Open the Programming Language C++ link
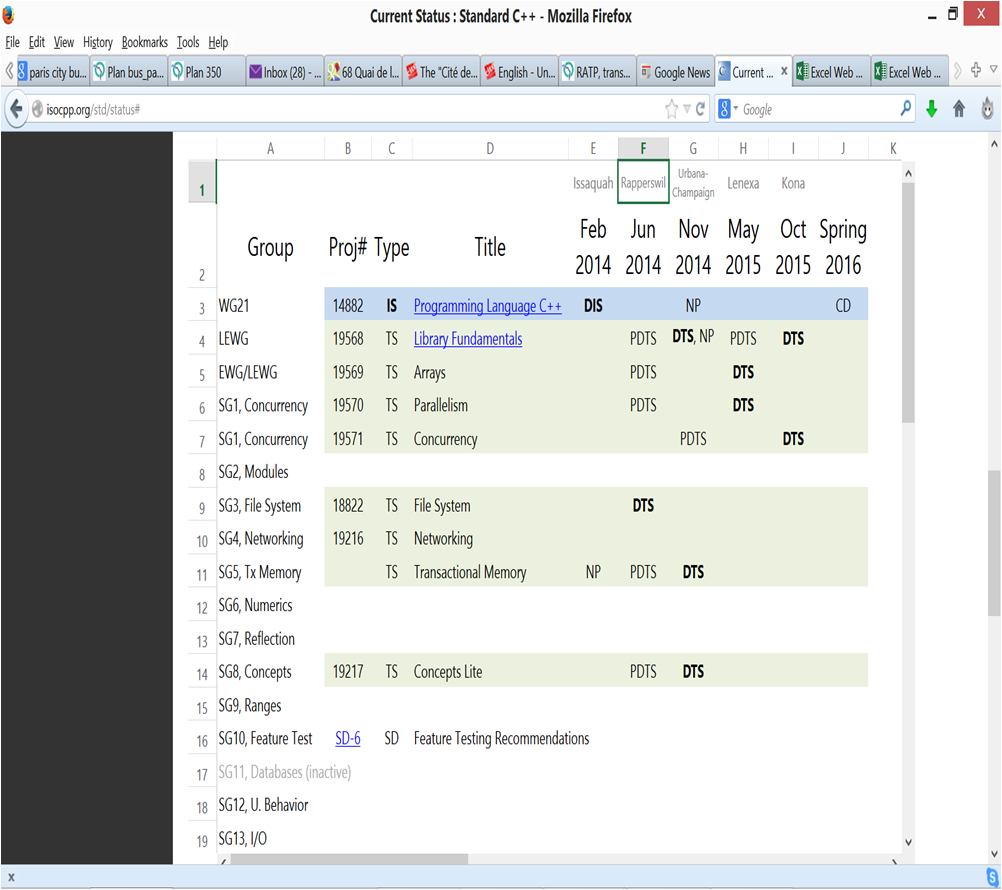This screenshot has height=890, width=1002. point(487,306)
